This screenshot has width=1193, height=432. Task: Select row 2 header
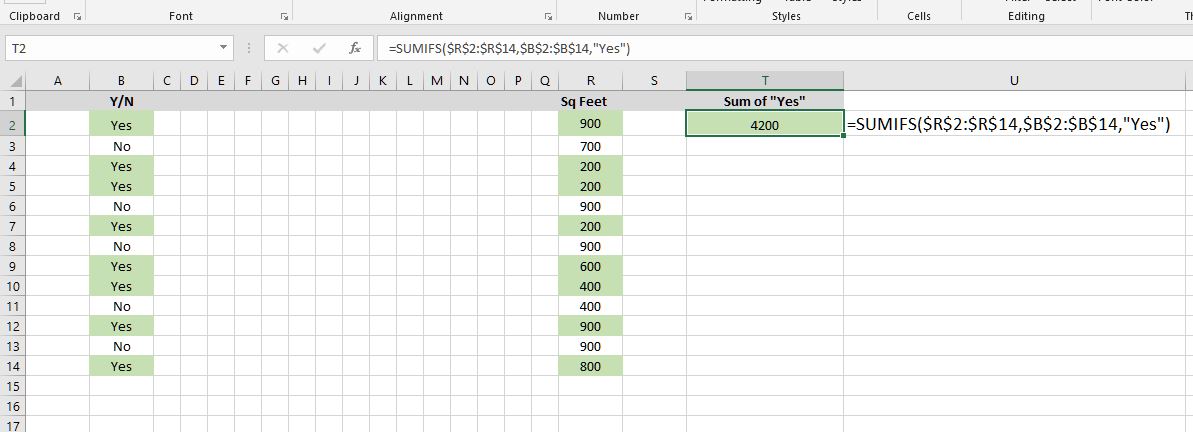tap(13, 125)
